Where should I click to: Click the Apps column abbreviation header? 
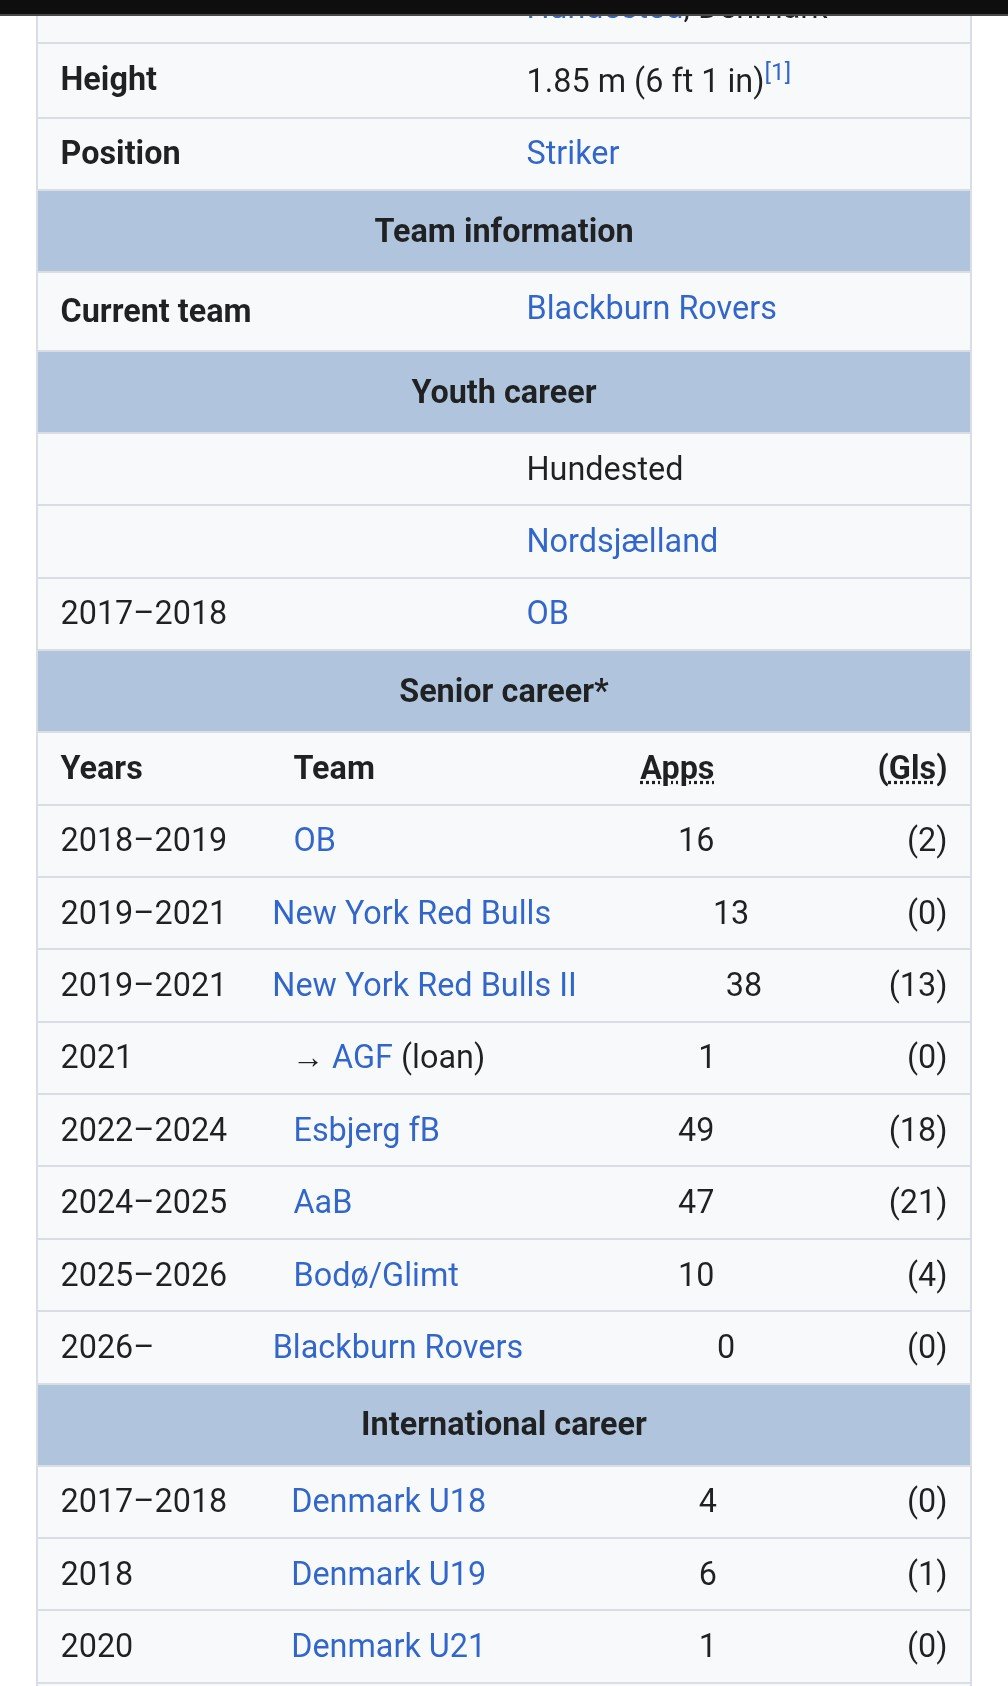pos(677,768)
